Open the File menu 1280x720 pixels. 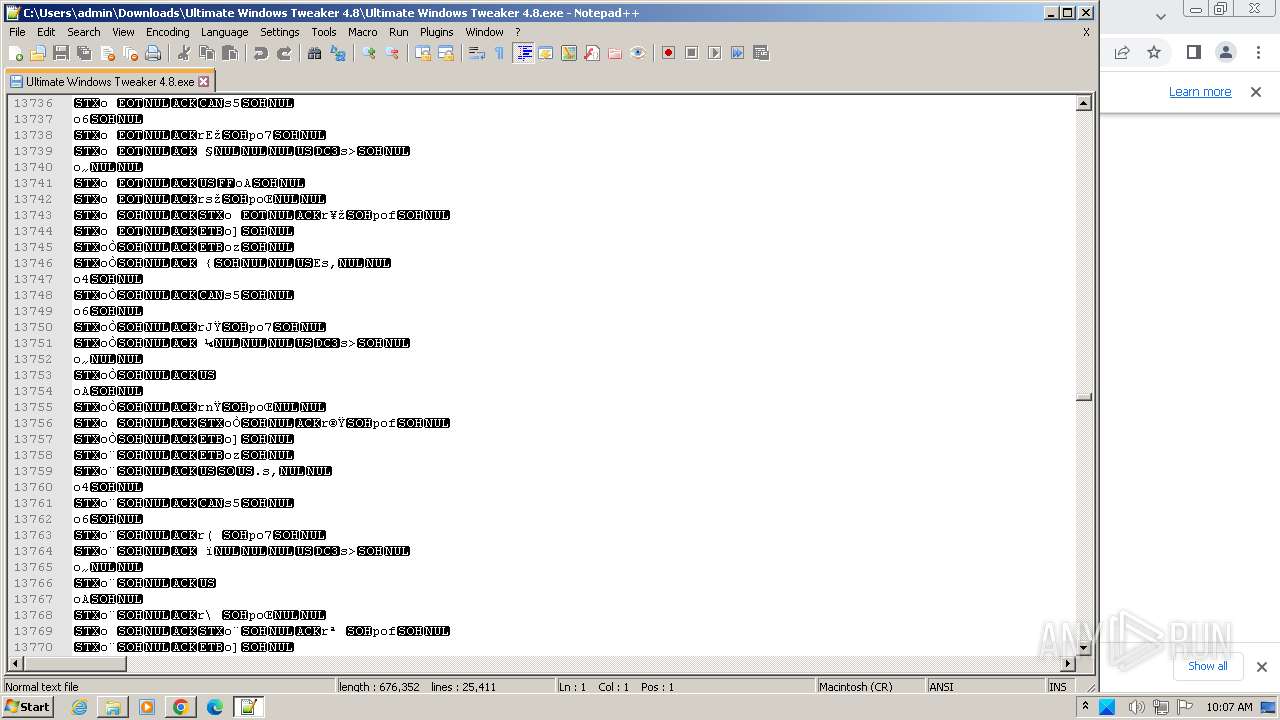17,32
